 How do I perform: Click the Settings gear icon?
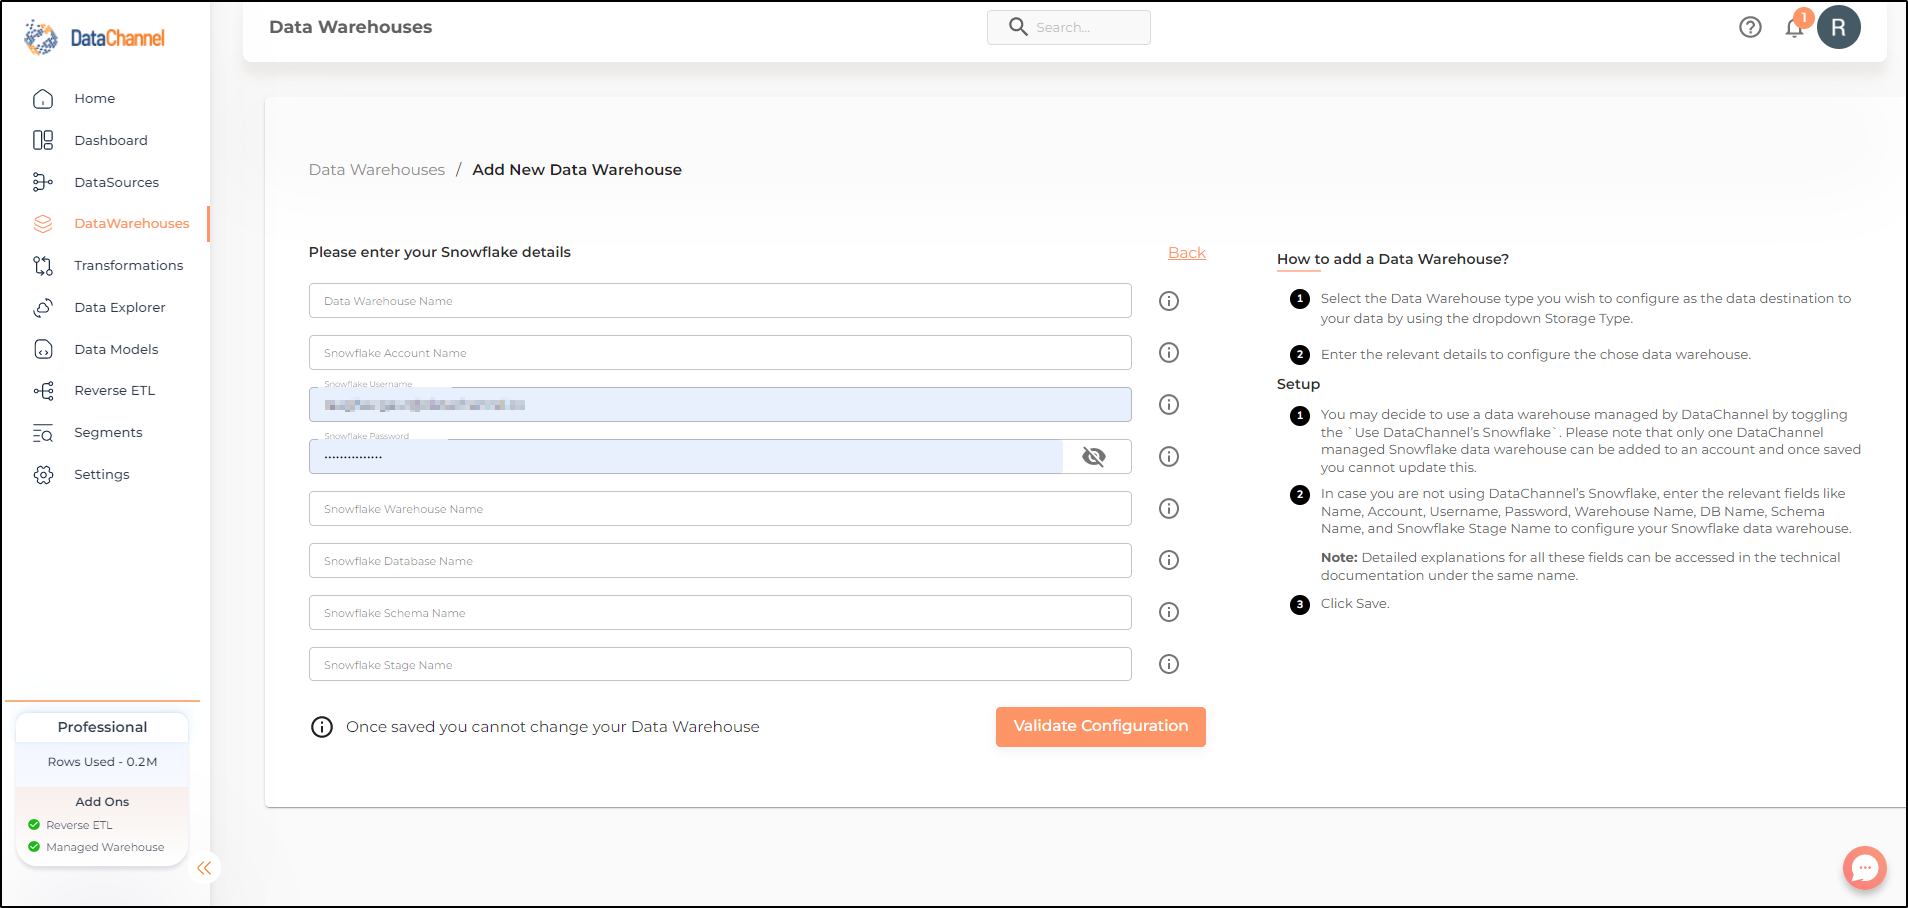43,475
